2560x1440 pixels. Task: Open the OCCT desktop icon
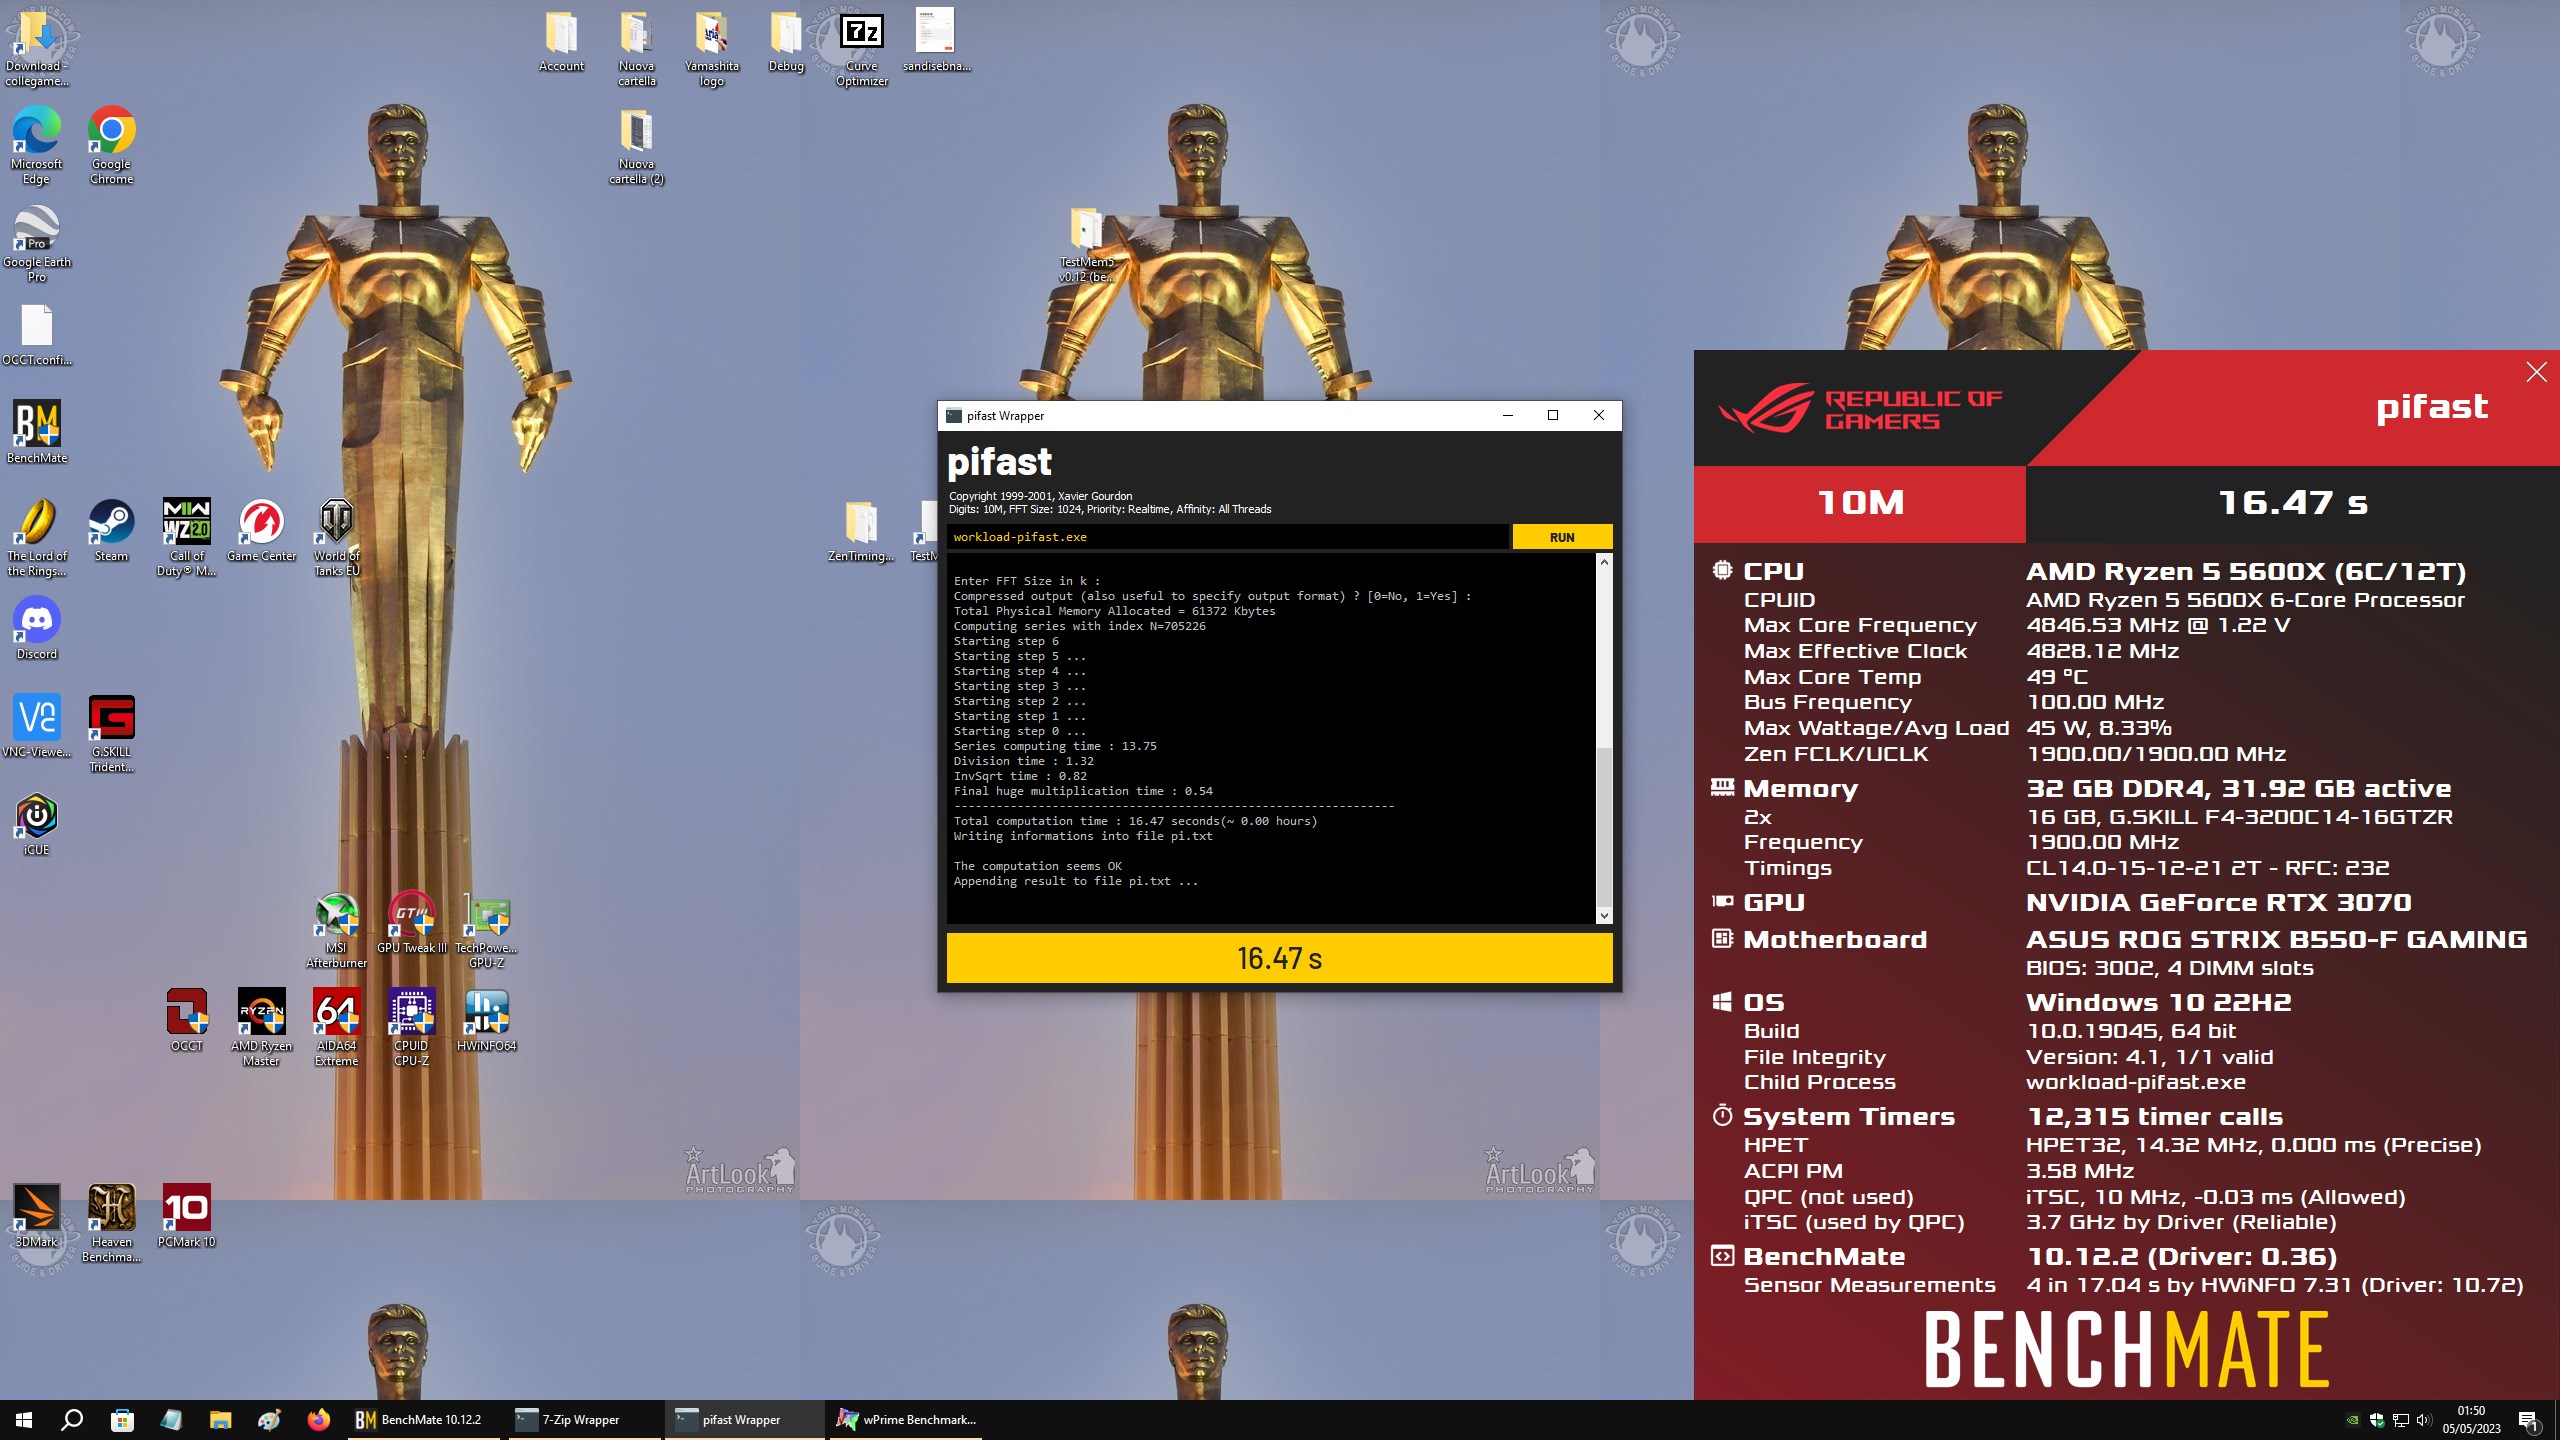pos(187,1020)
